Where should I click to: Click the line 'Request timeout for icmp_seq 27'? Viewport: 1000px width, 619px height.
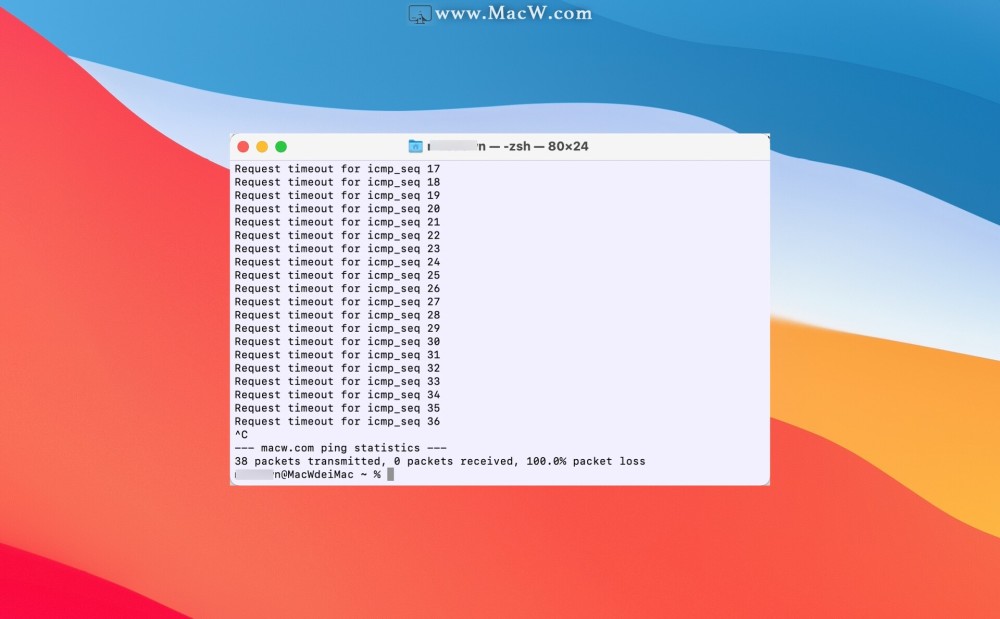pos(337,302)
